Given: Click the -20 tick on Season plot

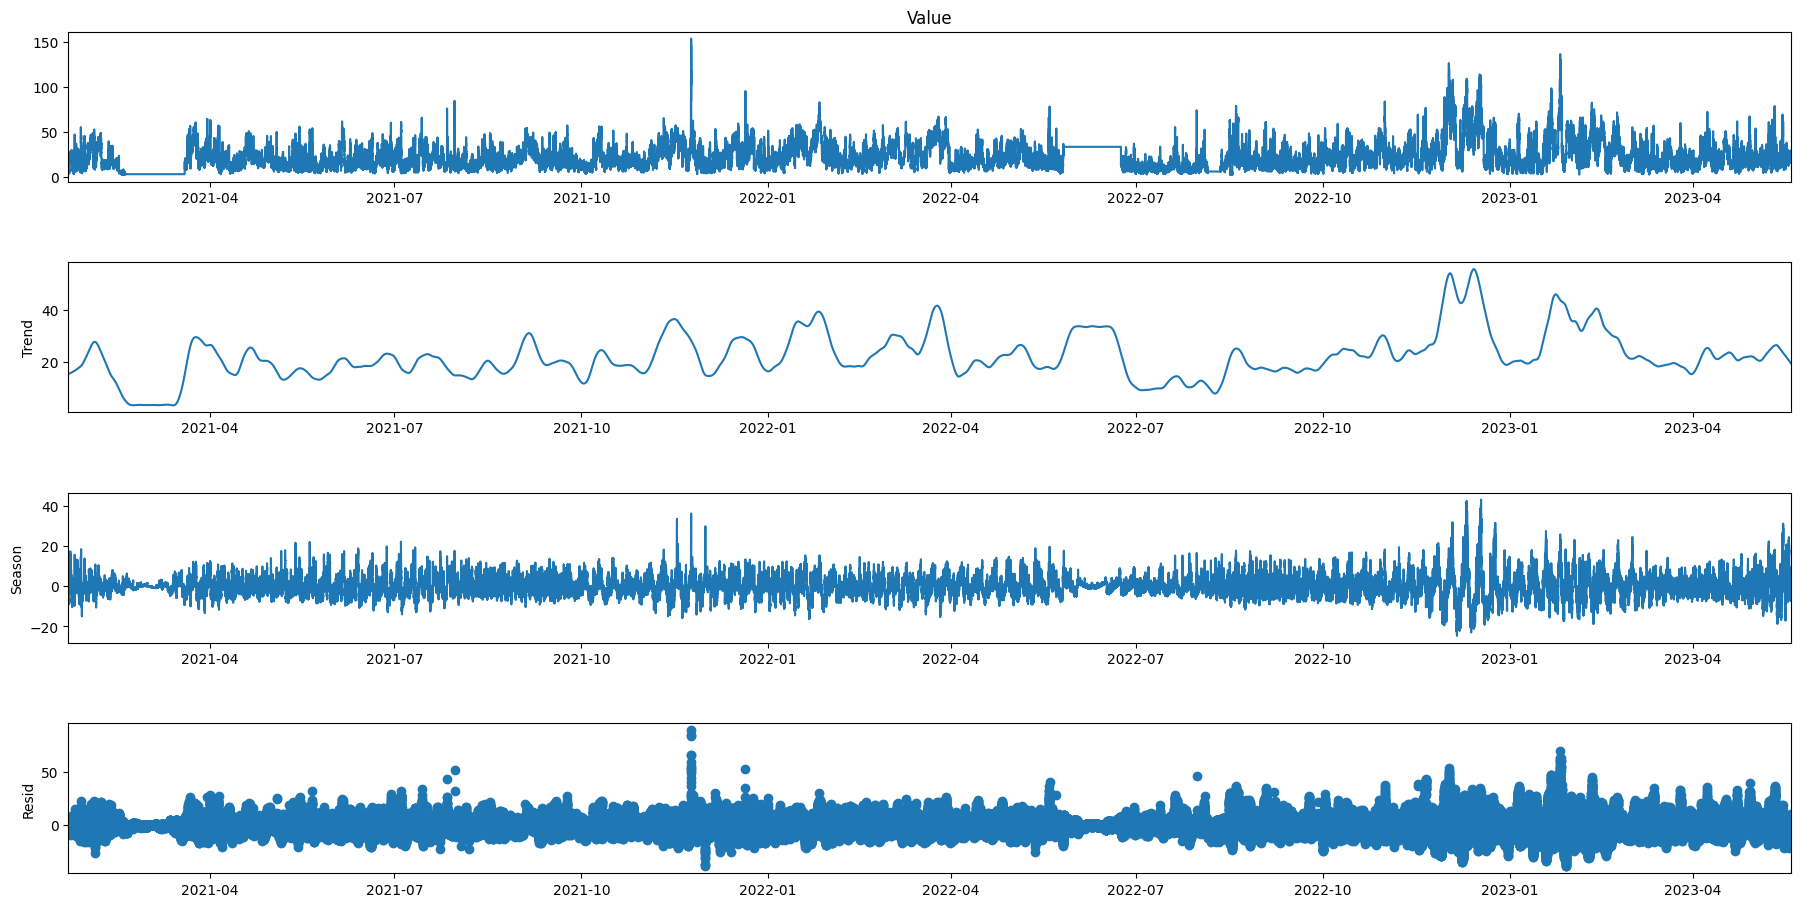Looking at the screenshot, I should pos(45,627).
